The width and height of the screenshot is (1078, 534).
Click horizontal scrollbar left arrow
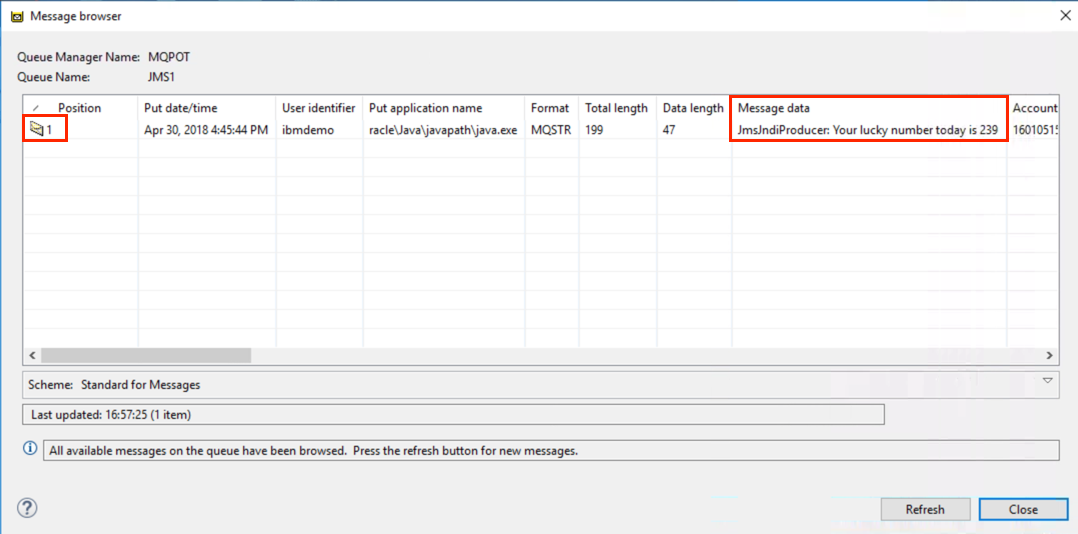32,355
